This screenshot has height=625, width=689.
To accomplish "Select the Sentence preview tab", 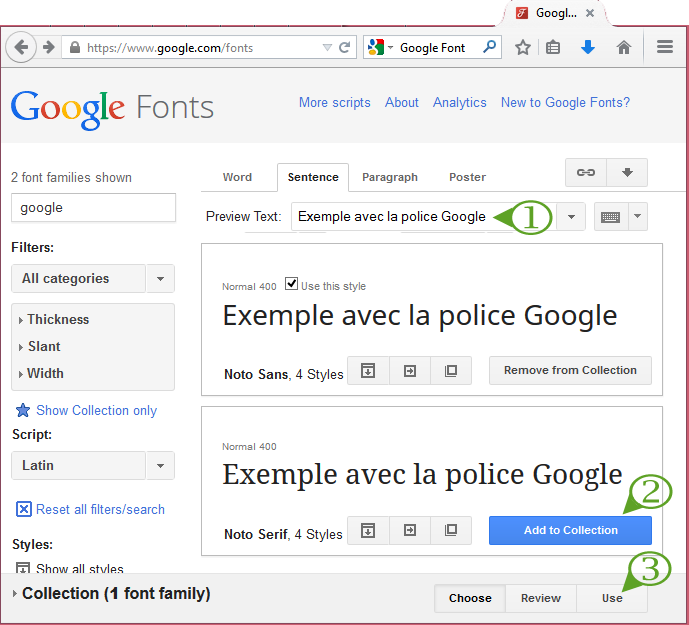I will (x=313, y=177).
